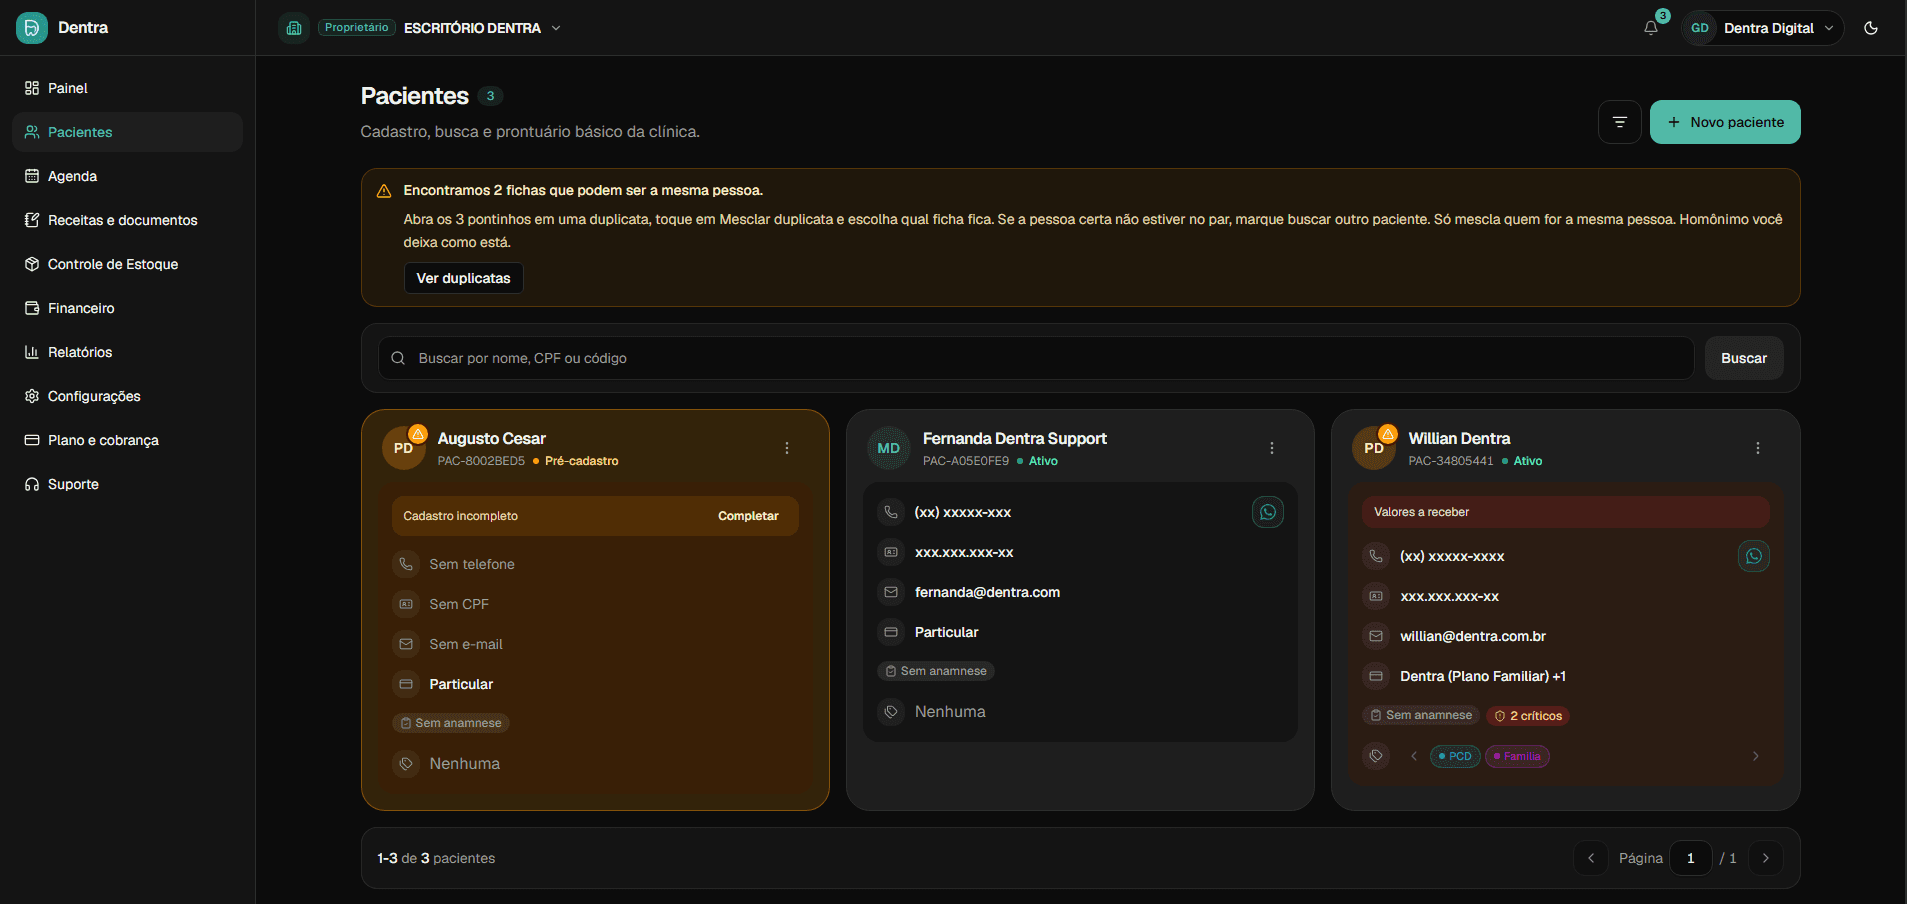The height and width of the screenshot is (904, 1907).
Task: Open Suporte in the sidebar
Action: tap(127, 484)
